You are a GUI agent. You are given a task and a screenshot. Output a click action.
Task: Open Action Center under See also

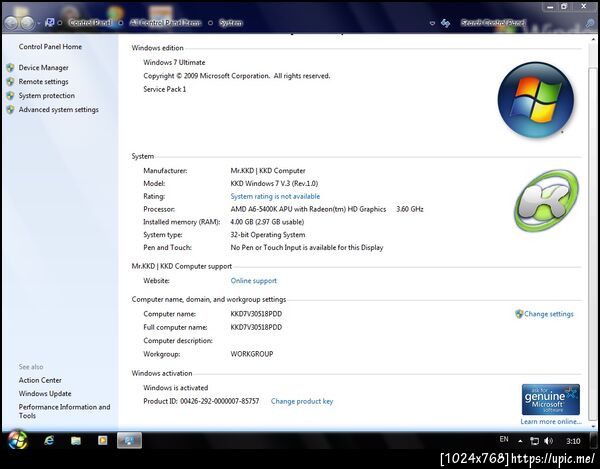(40, 380)
